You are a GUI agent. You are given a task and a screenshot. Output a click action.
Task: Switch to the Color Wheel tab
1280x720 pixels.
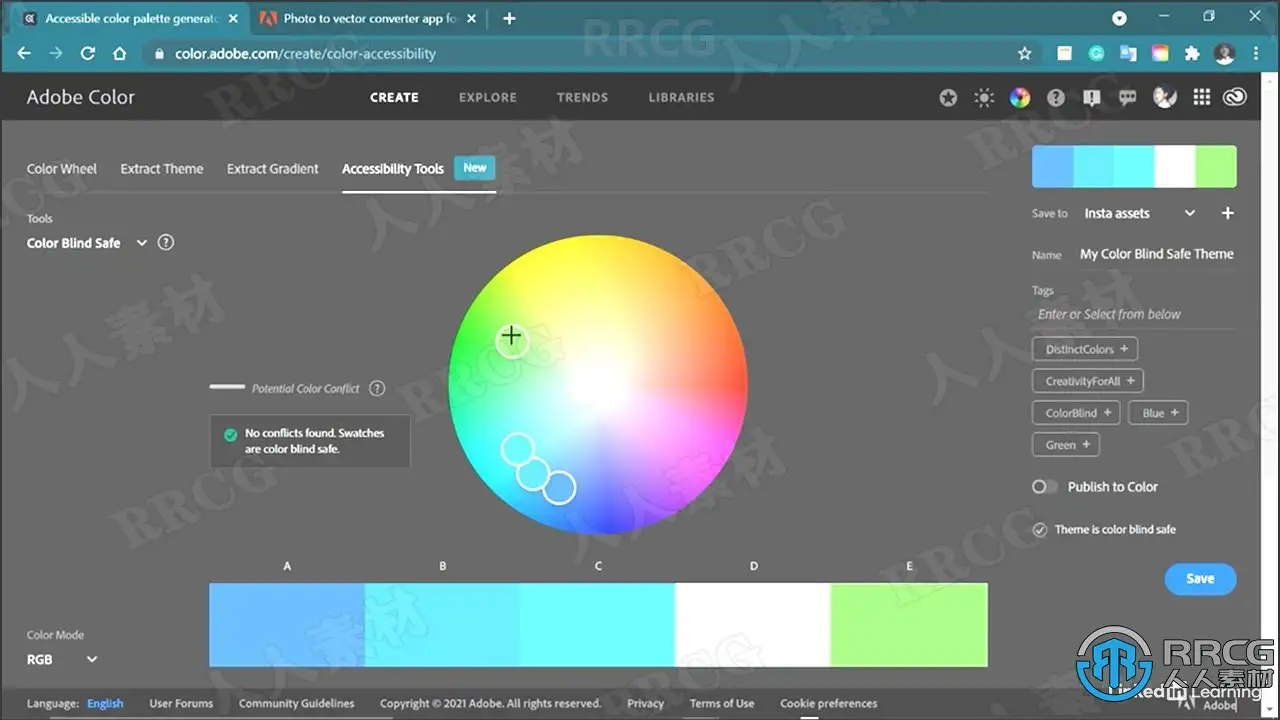pos(62,169)
